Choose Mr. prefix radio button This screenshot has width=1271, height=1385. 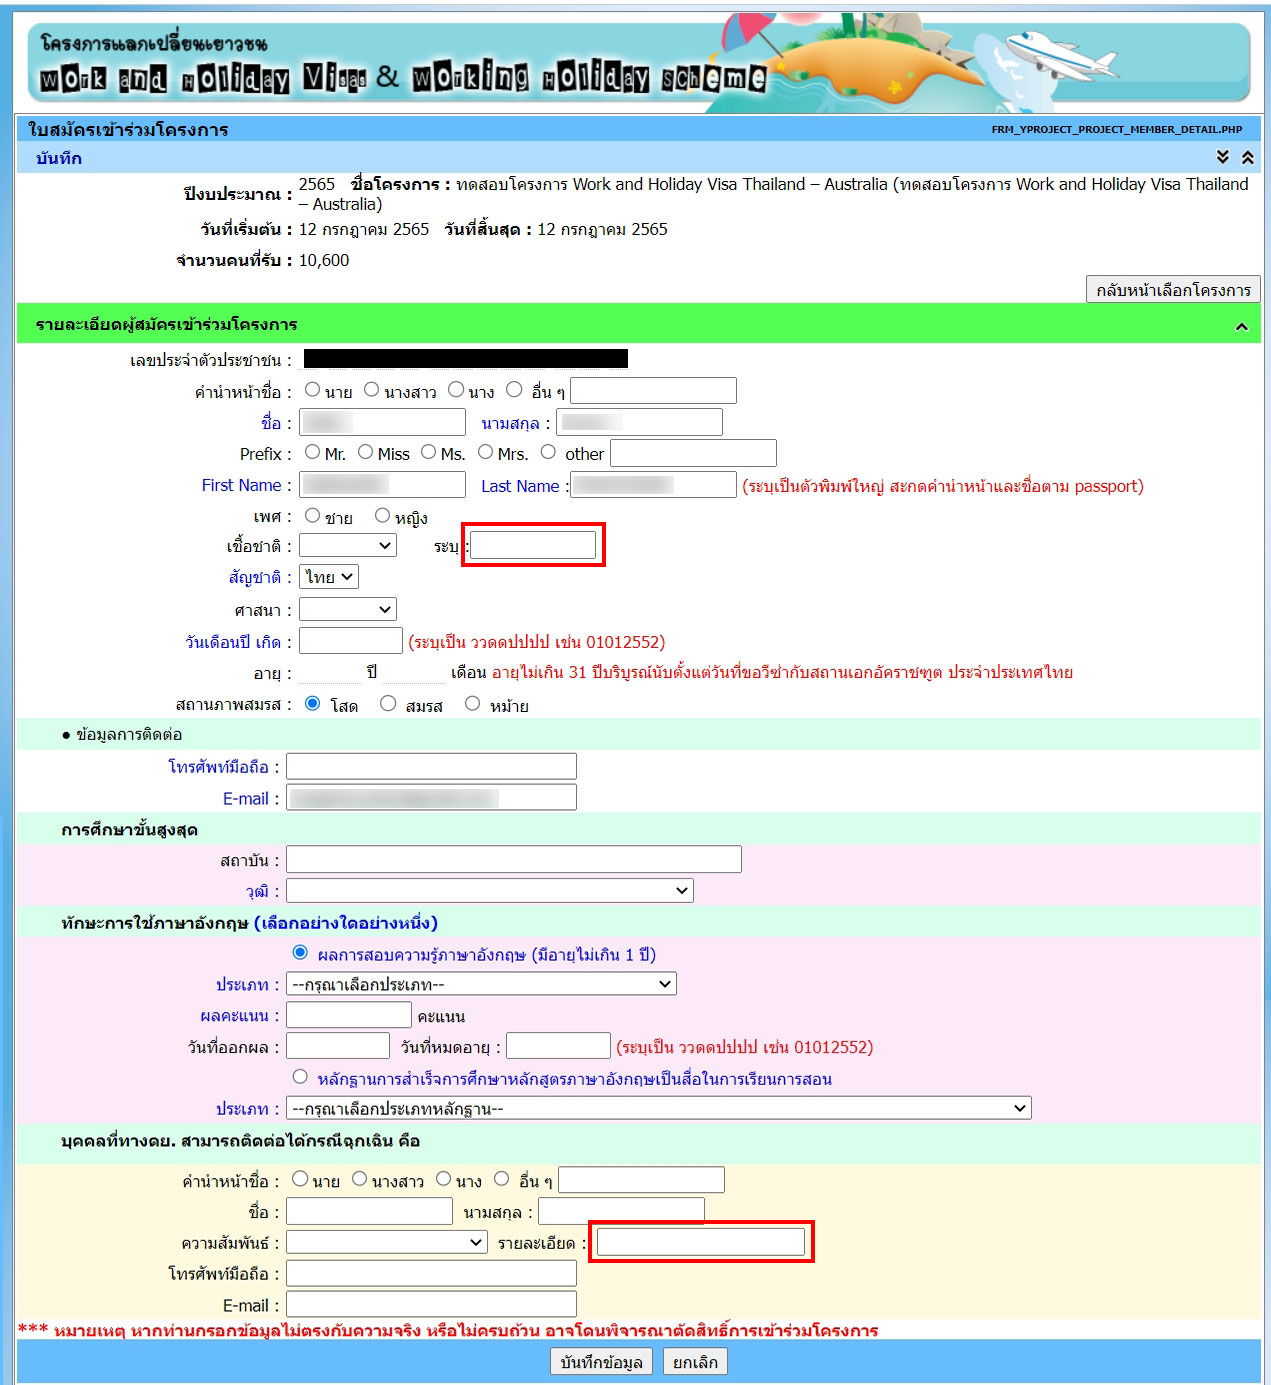(312, 452)
